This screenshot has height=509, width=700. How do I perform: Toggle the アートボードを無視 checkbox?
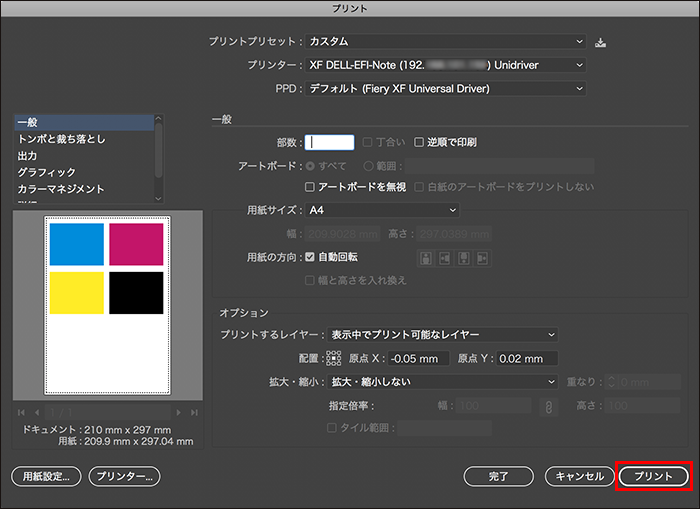310,187
